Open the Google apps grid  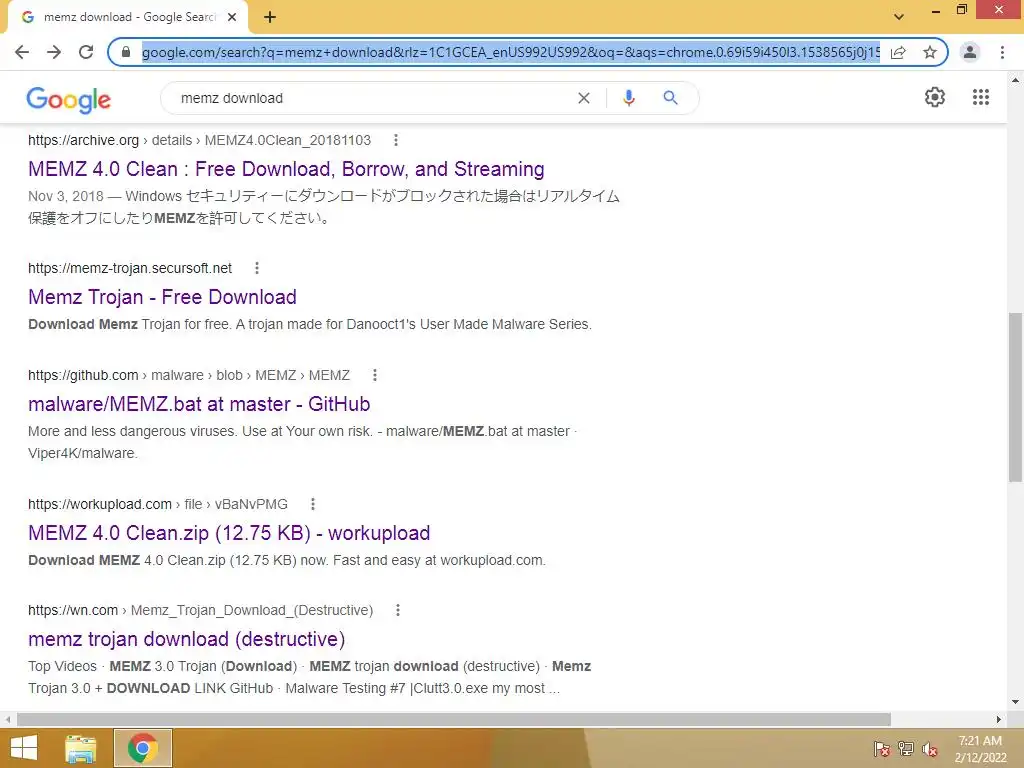click(x=980, y=97)
